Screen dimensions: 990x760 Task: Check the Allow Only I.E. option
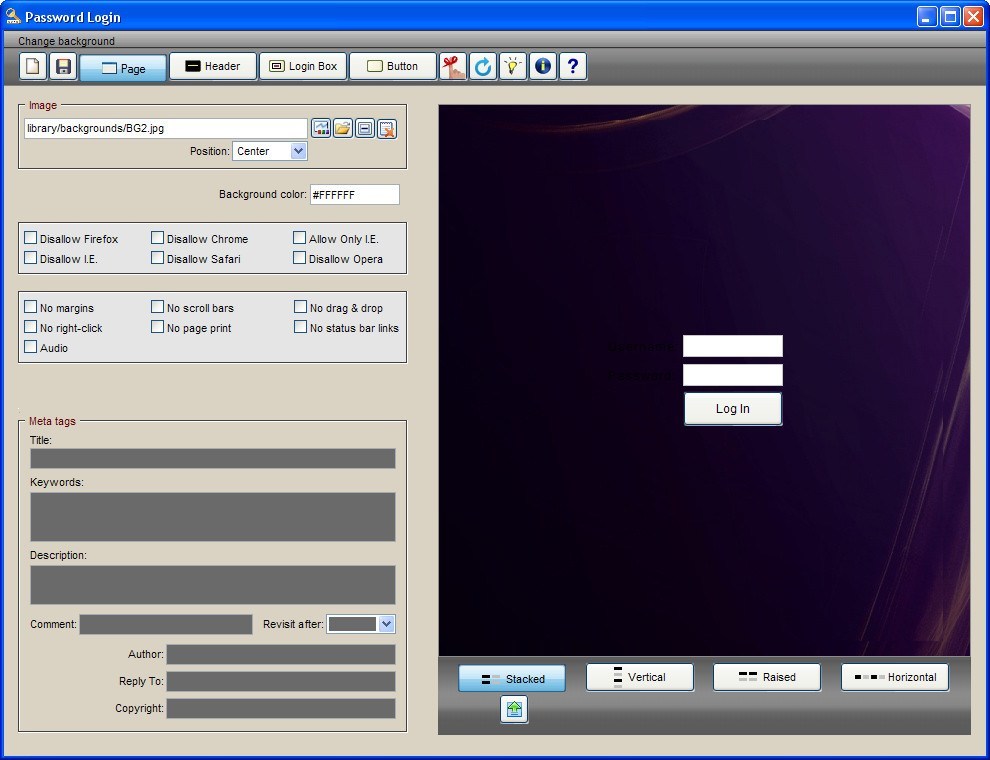[299, 237]
